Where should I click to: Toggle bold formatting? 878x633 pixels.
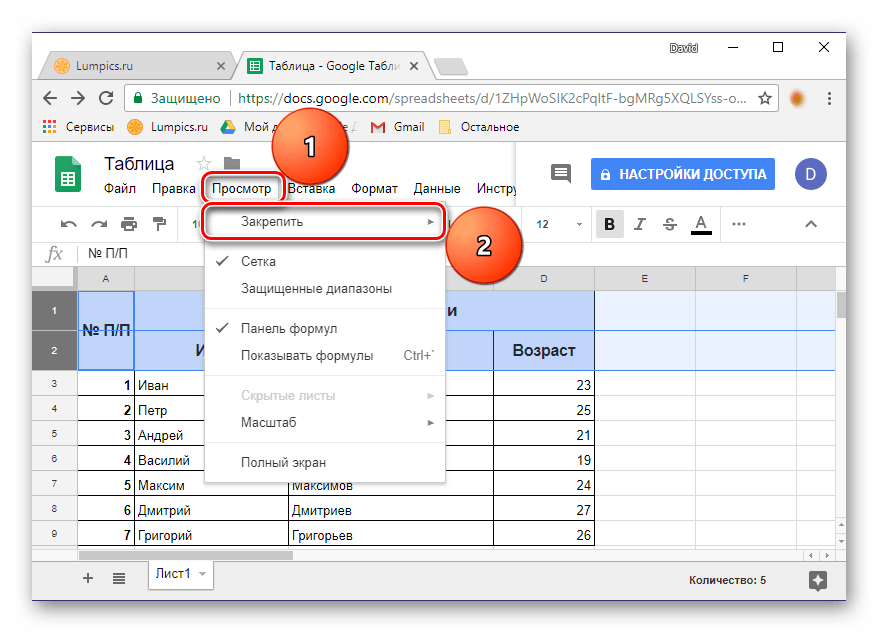click(x=607, y=224)
